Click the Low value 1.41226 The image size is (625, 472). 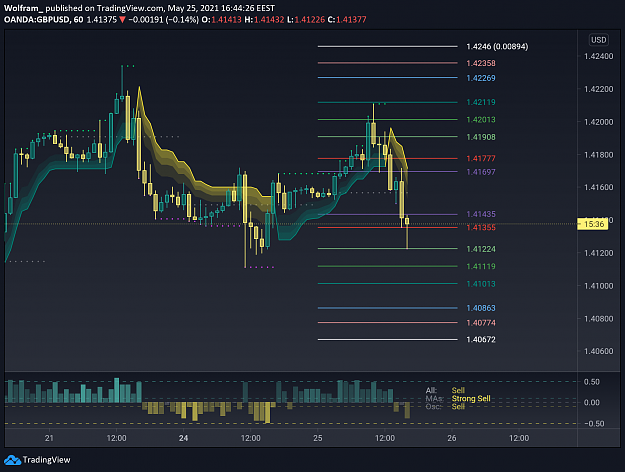pyautogui.click(x=310, y=20)
